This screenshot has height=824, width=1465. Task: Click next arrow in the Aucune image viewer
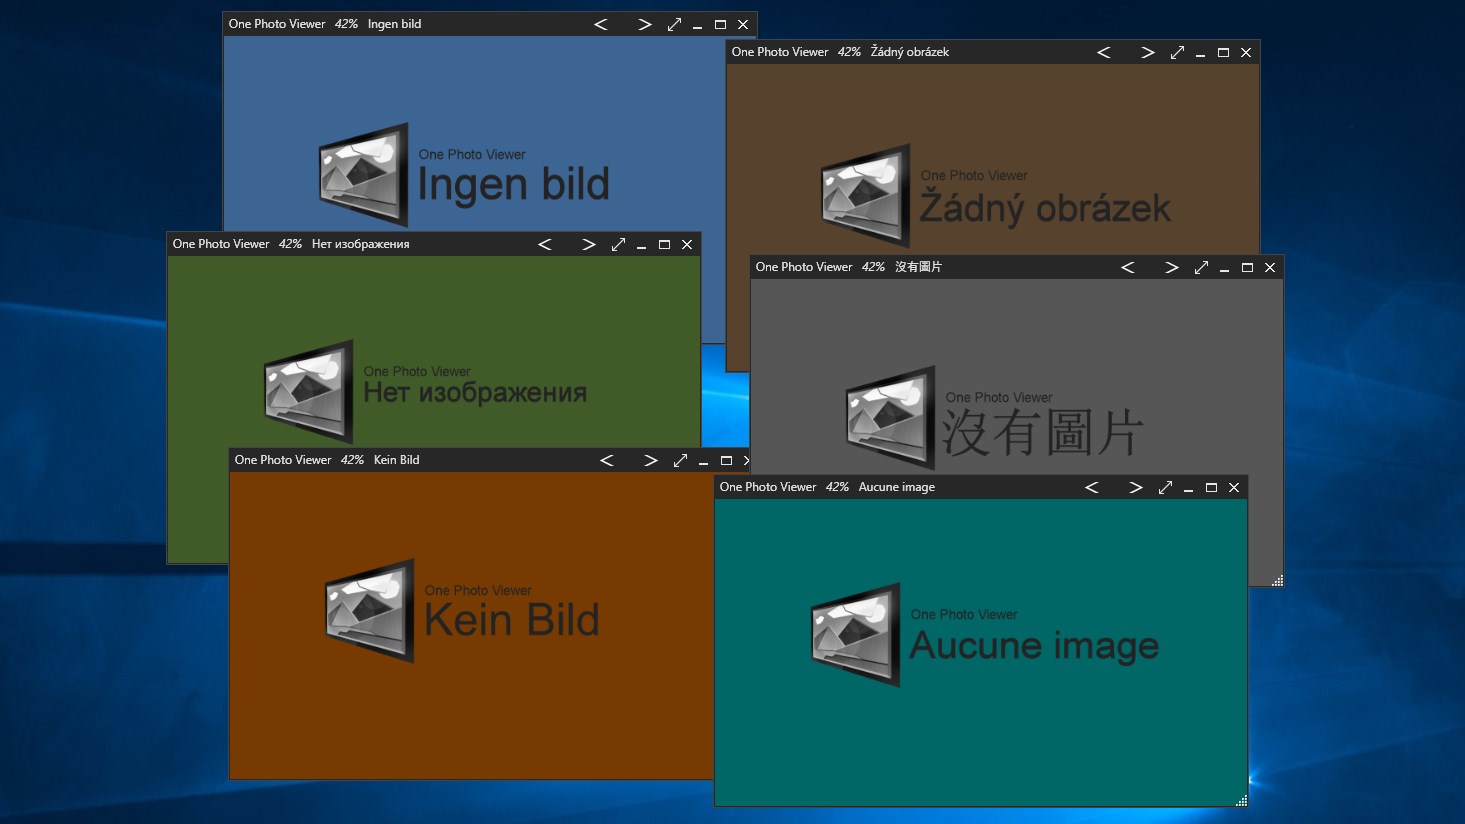click(x=1135, y=487)
